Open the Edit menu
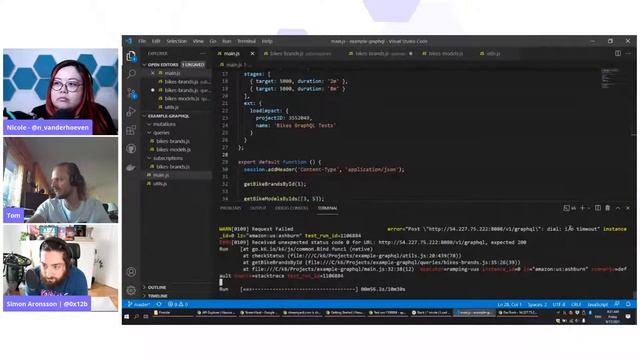This screenshot has height=360, width=640. point(156,41)
